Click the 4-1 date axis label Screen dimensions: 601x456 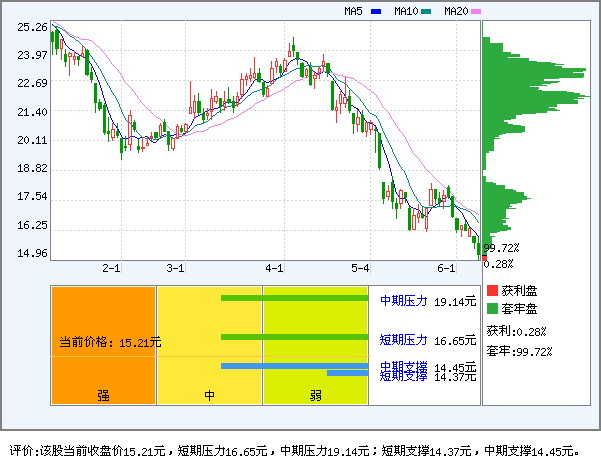click(x=275, y=269)
